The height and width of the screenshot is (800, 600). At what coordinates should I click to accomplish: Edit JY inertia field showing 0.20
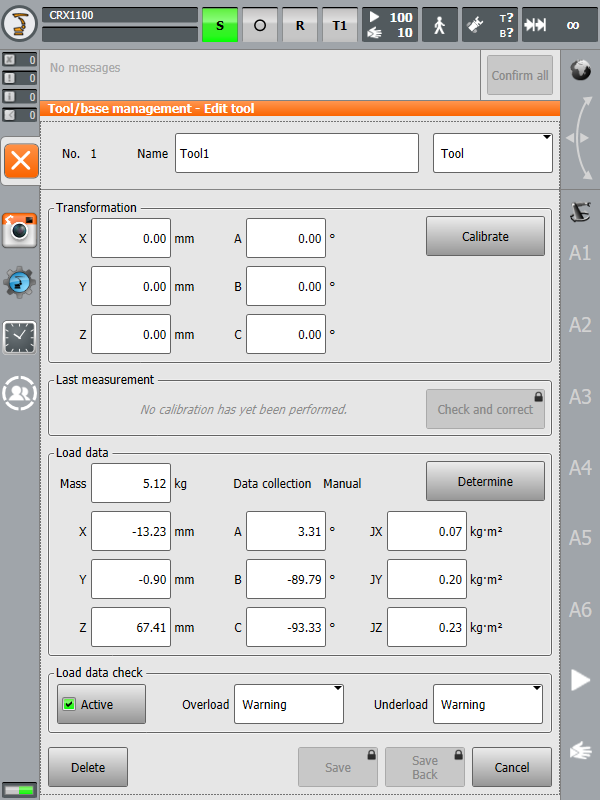427,579
